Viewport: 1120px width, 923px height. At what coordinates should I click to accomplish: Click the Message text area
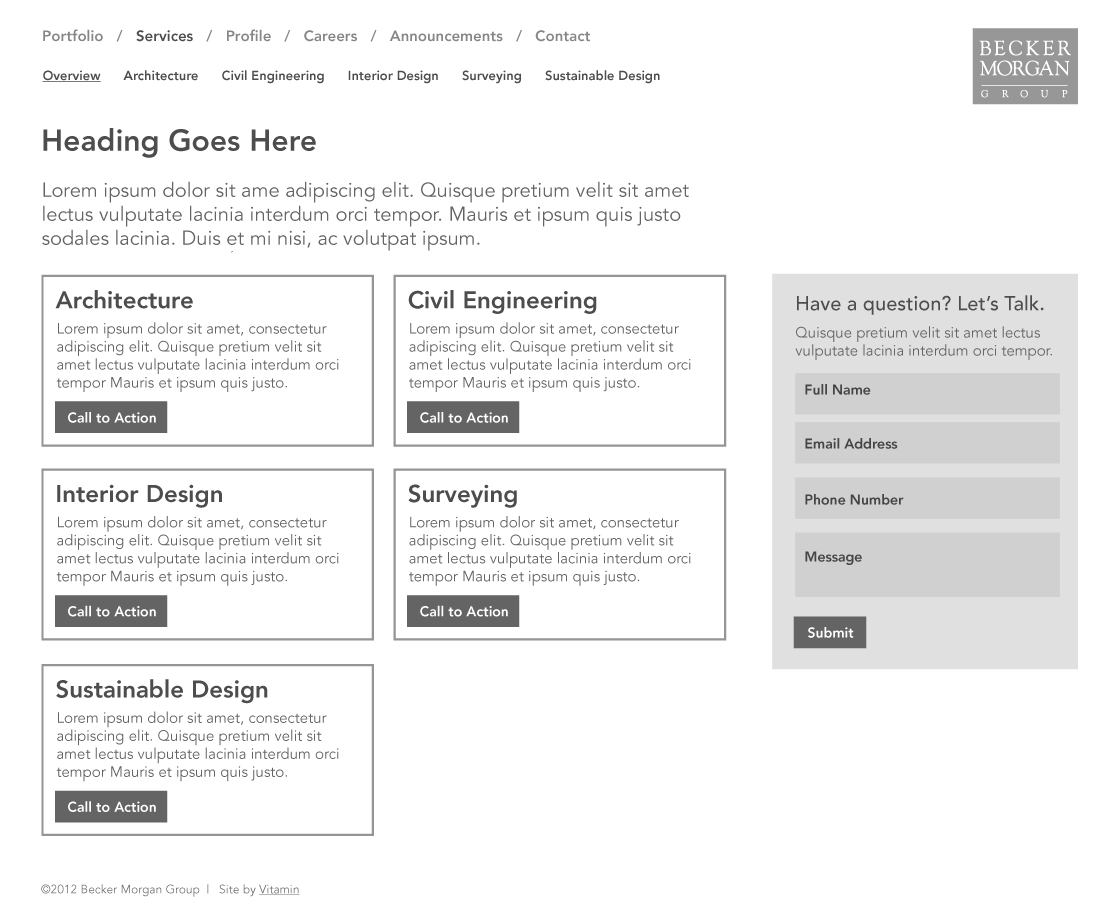click(x=927, y=565)
